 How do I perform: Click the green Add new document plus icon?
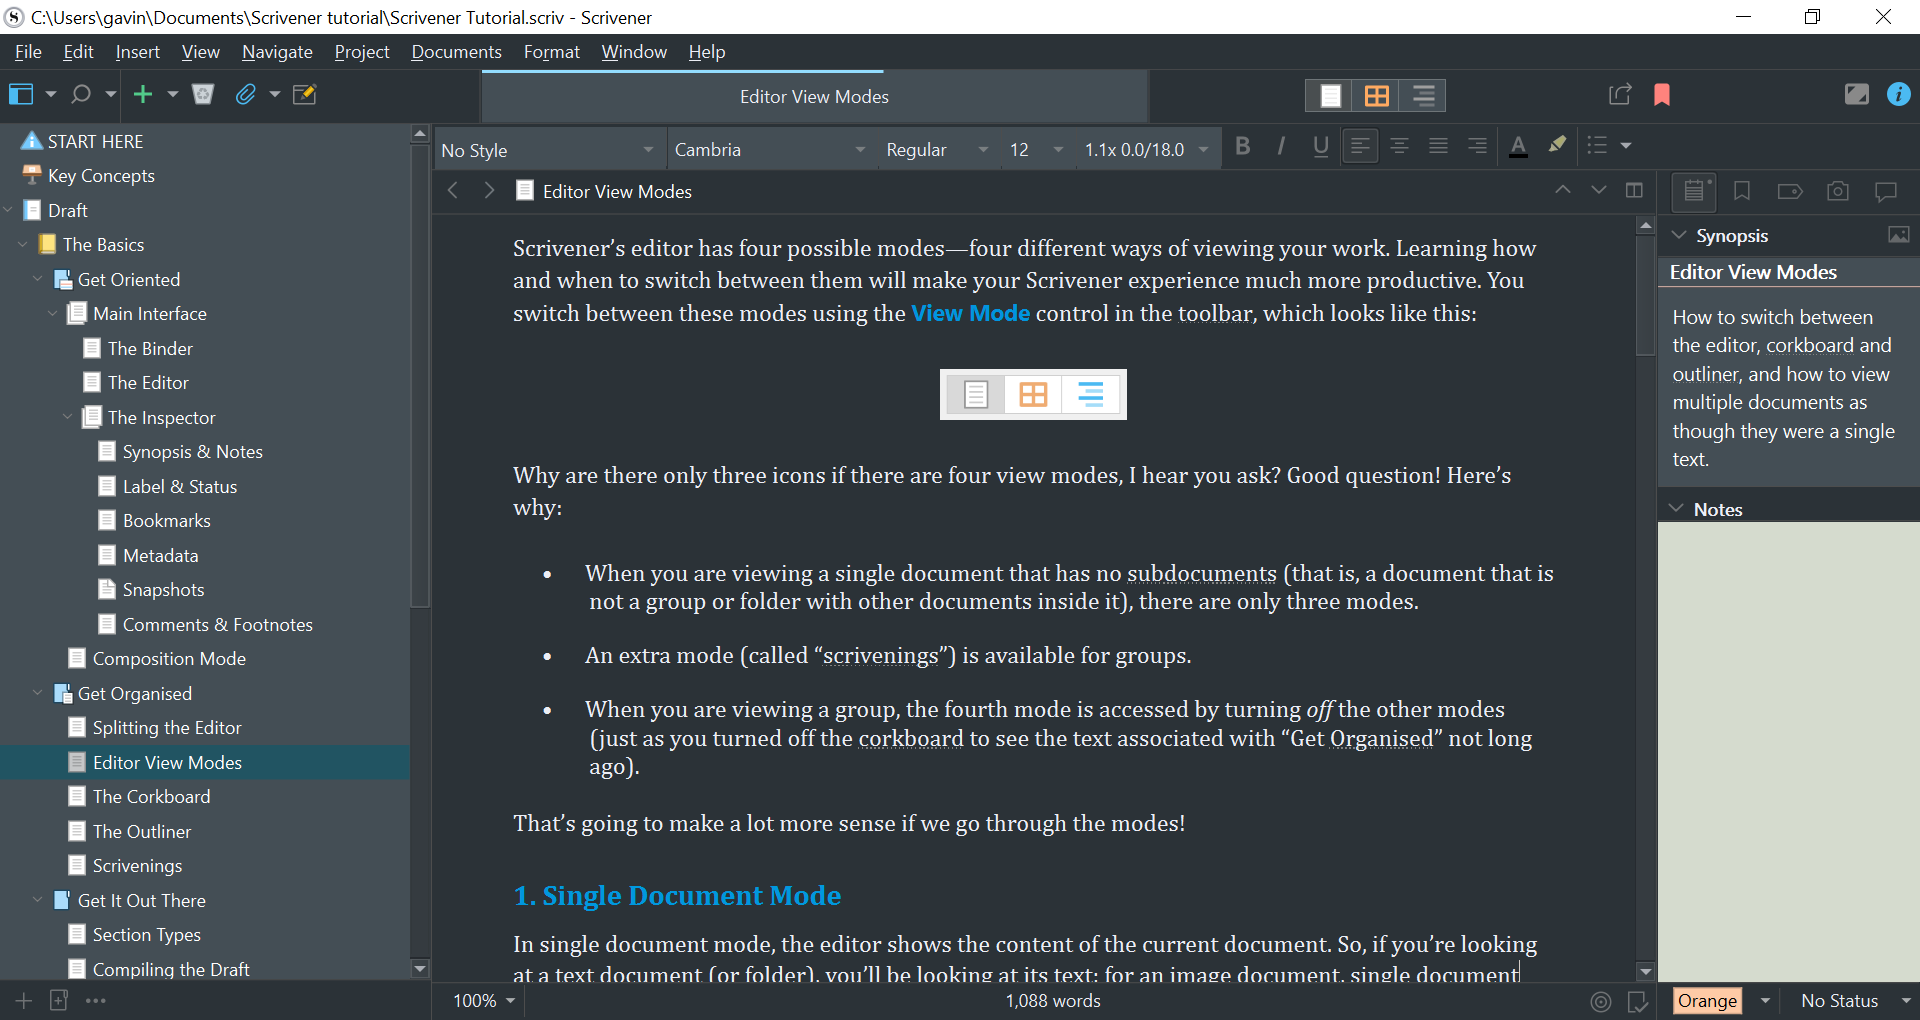point(143,94)
